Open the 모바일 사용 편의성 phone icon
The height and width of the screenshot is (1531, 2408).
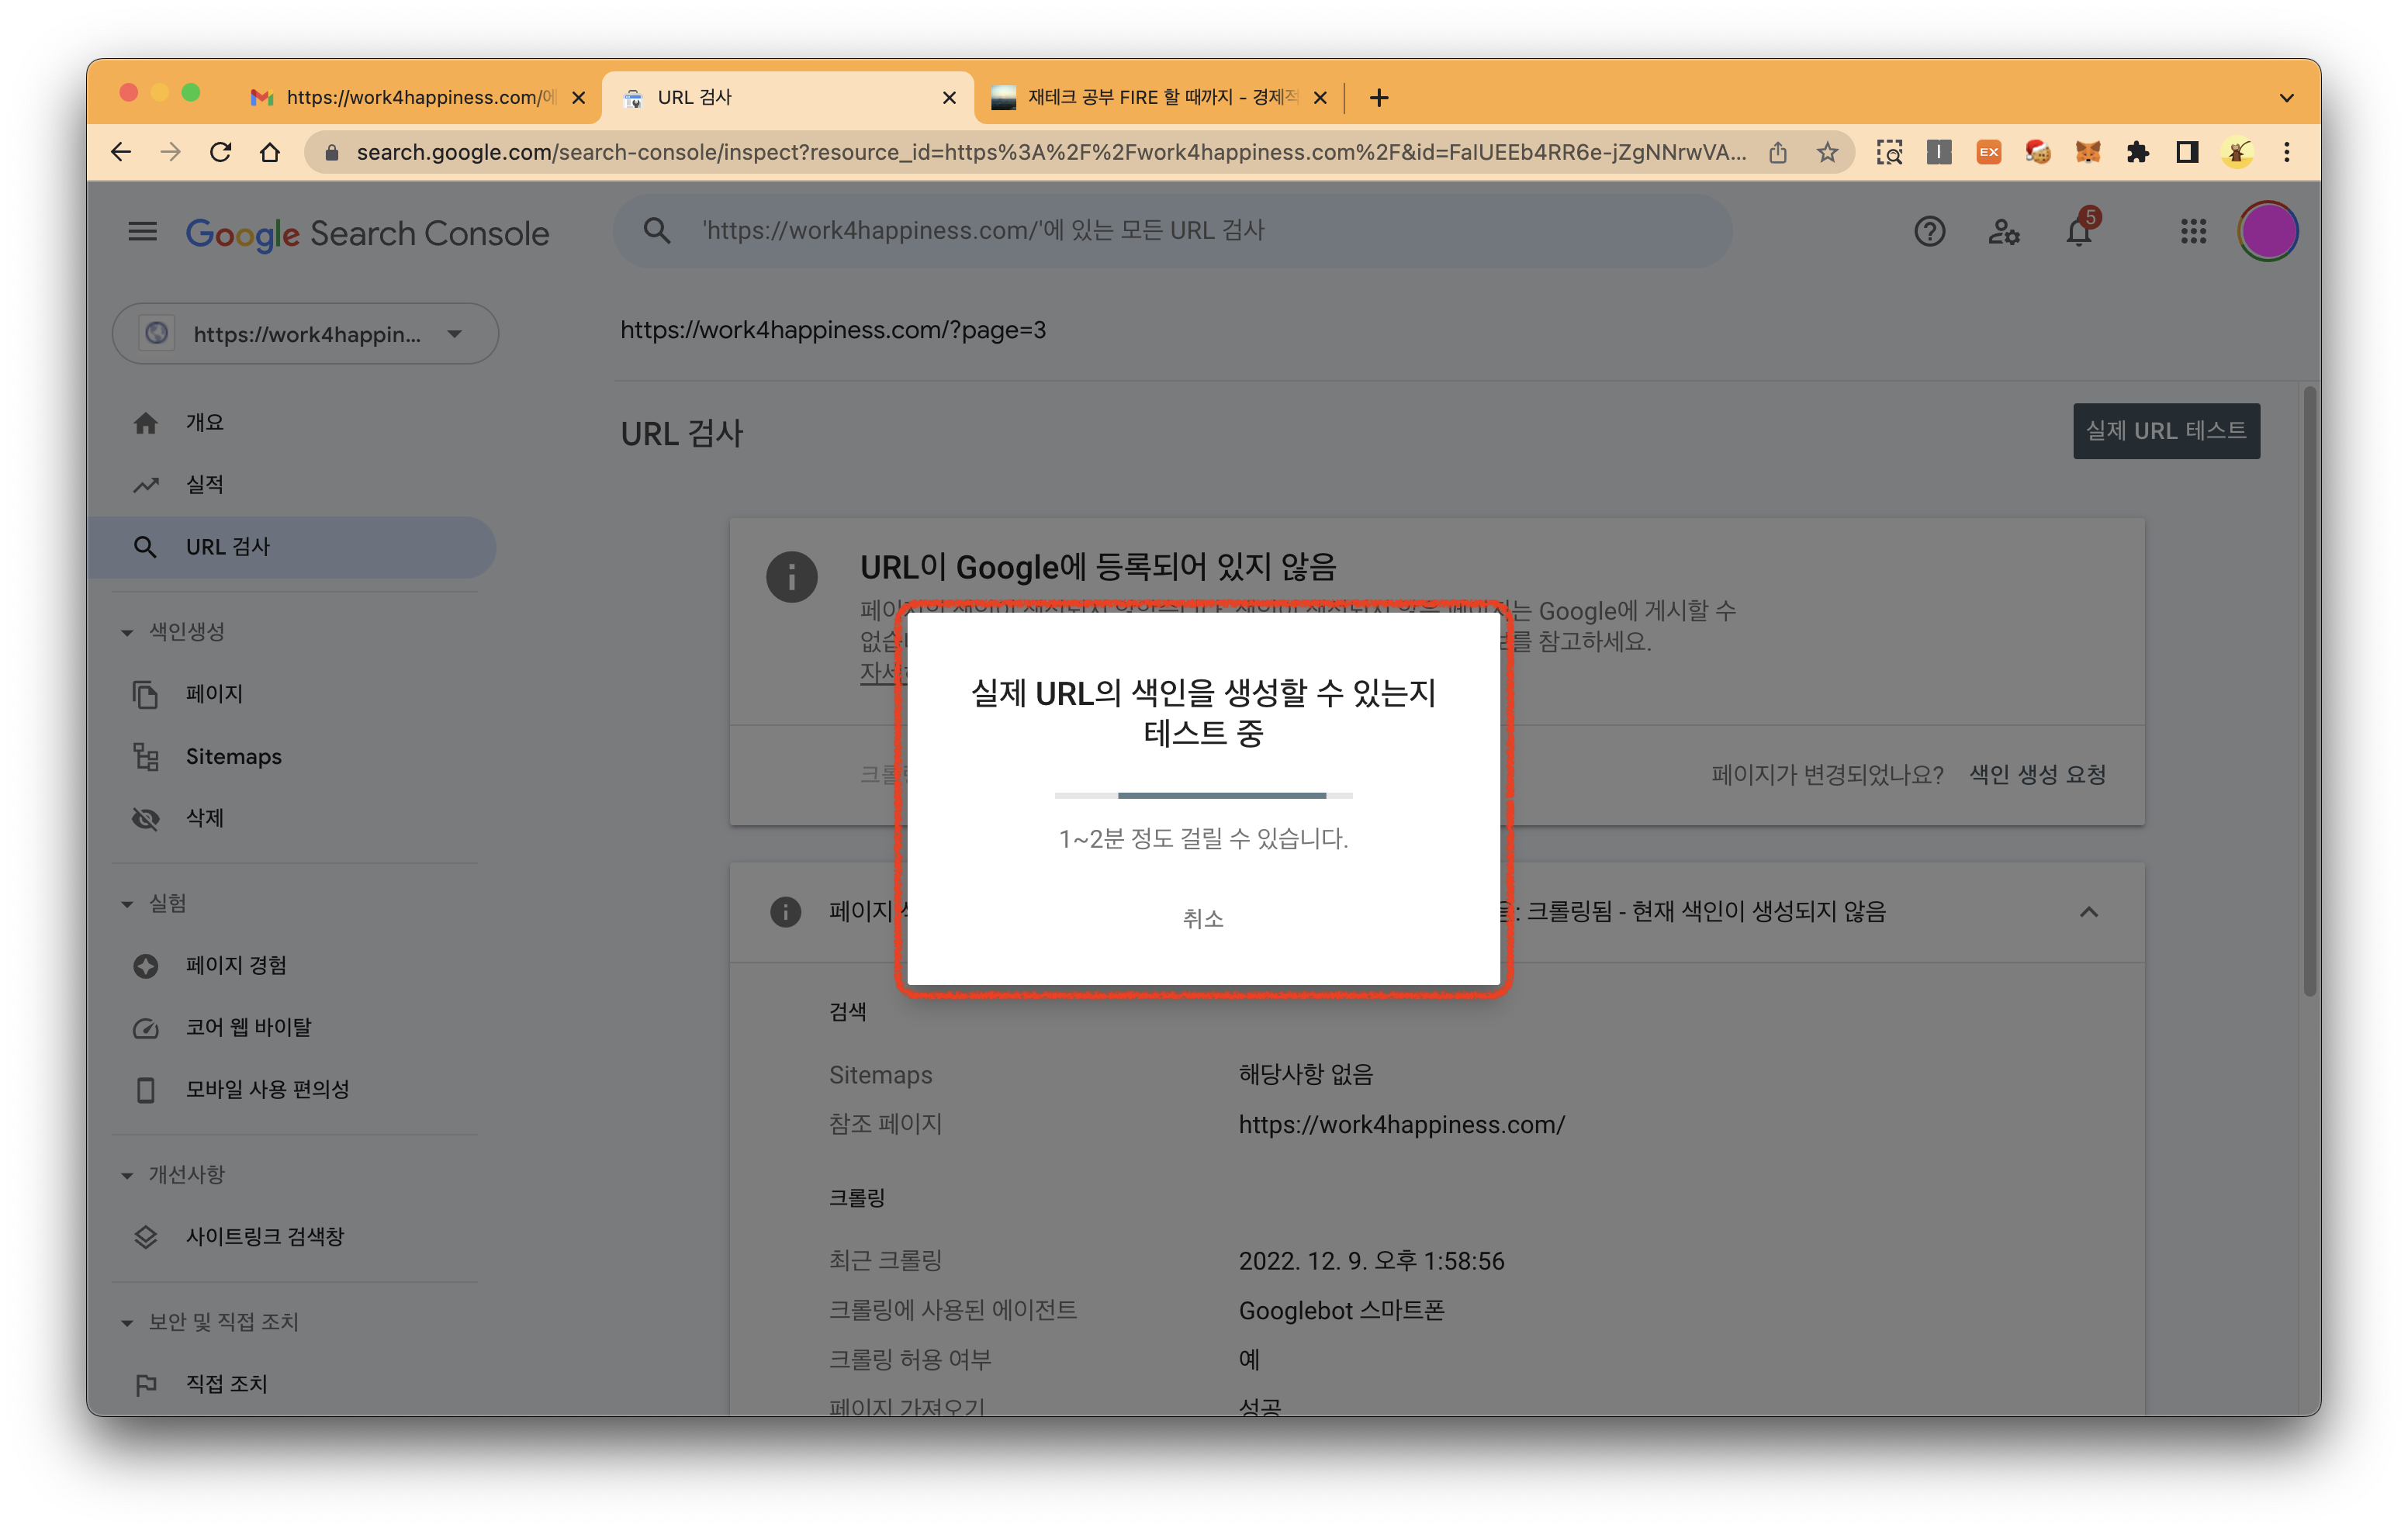146,1089
